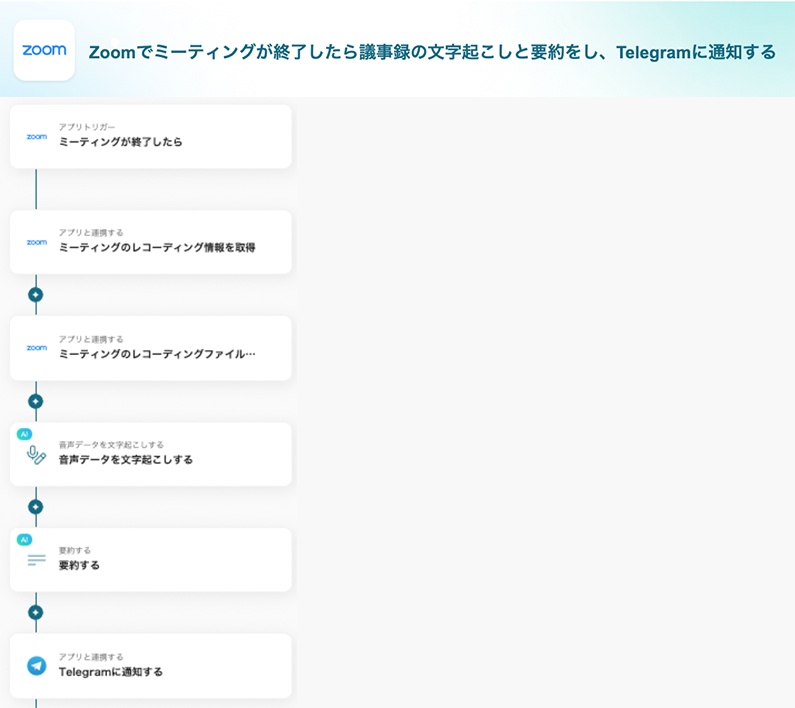795x708 pixels.
Task: Click Telegram icon on Telegramに通知する card
Action: tap(37, 666)
